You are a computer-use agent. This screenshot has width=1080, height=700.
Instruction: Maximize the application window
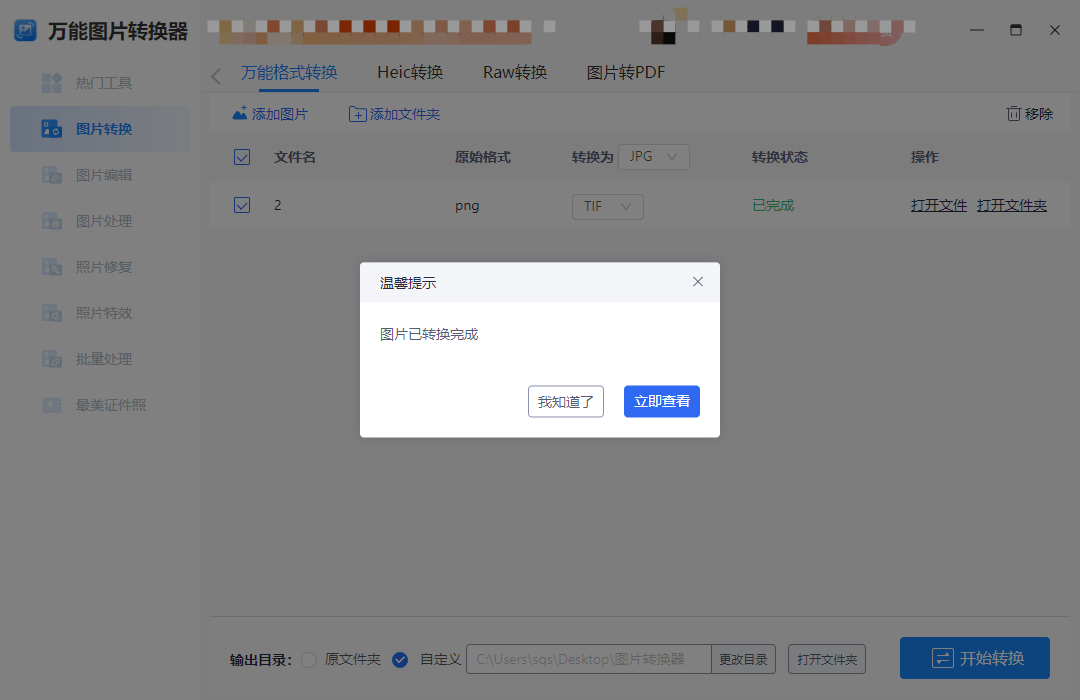pyautogui.click(x=1016, y=30)
